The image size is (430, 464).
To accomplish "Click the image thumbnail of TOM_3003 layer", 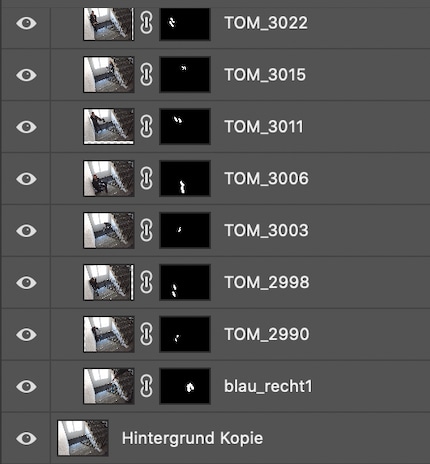I will click(x=109, y=230).
